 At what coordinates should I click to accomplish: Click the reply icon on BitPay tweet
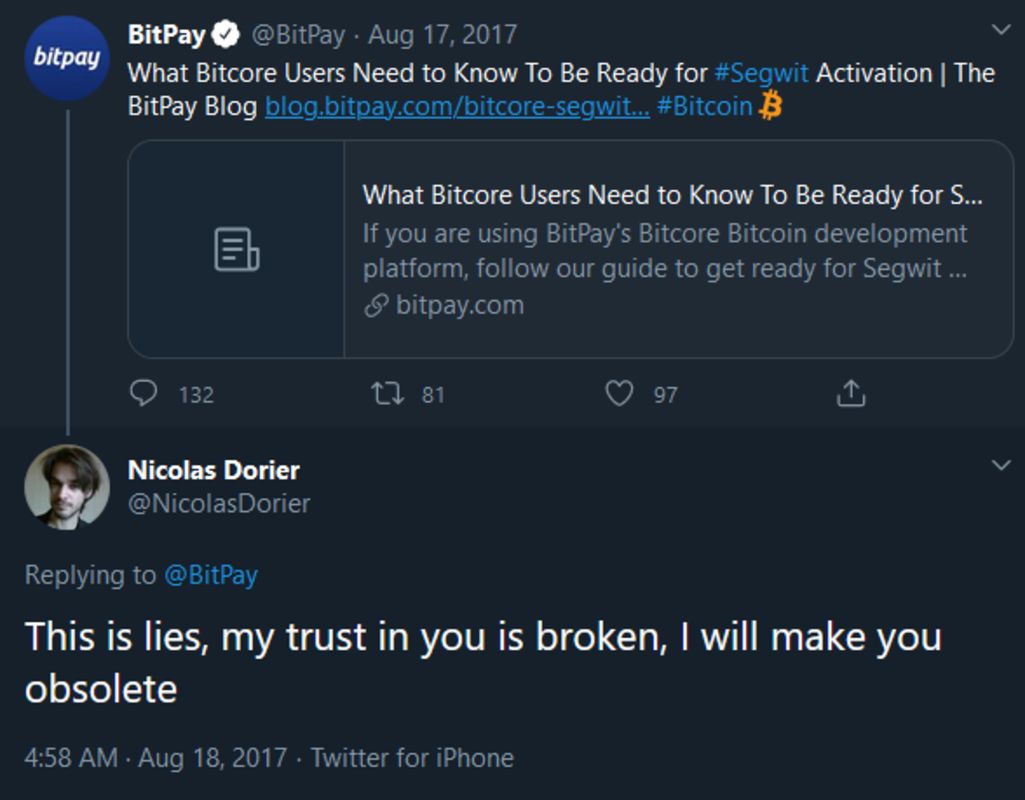pos(144,393)
